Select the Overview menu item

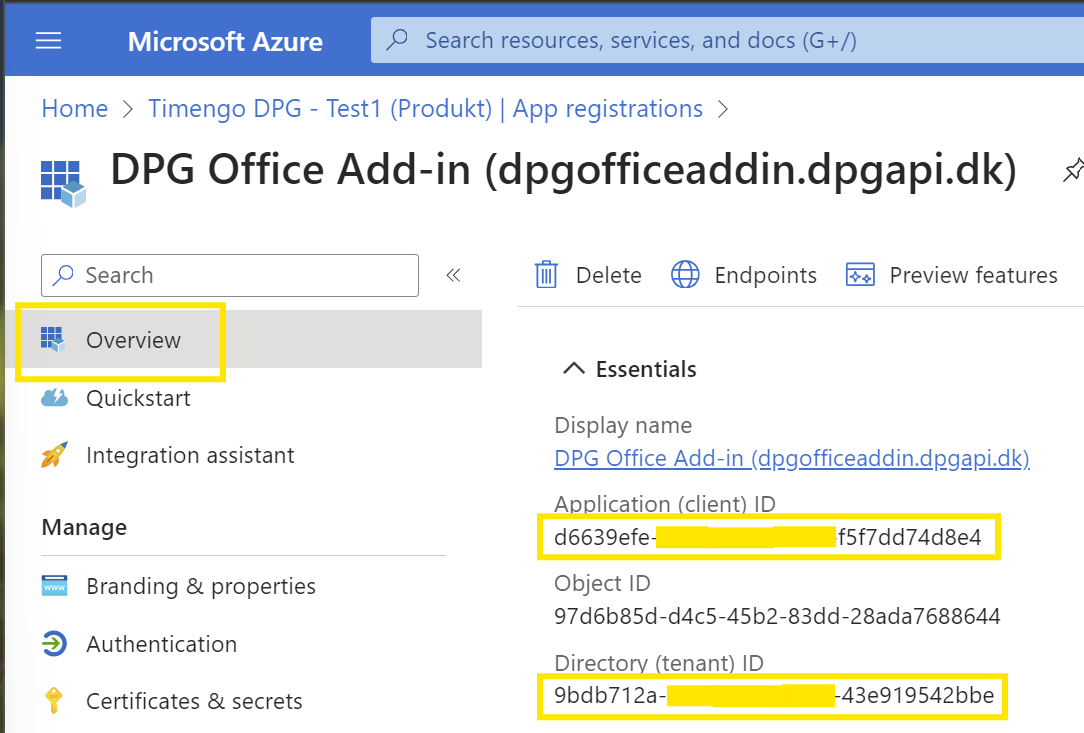pos(133,340)
